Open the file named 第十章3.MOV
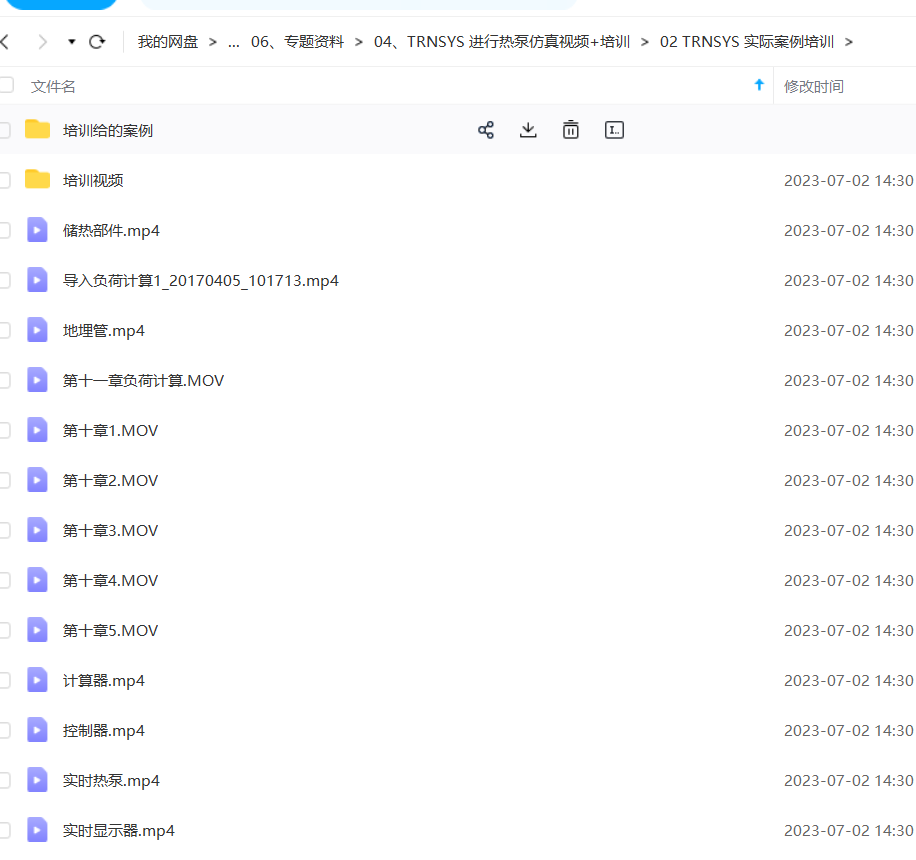This screenshot has width=916, height=860. click(x=110, y=530)
